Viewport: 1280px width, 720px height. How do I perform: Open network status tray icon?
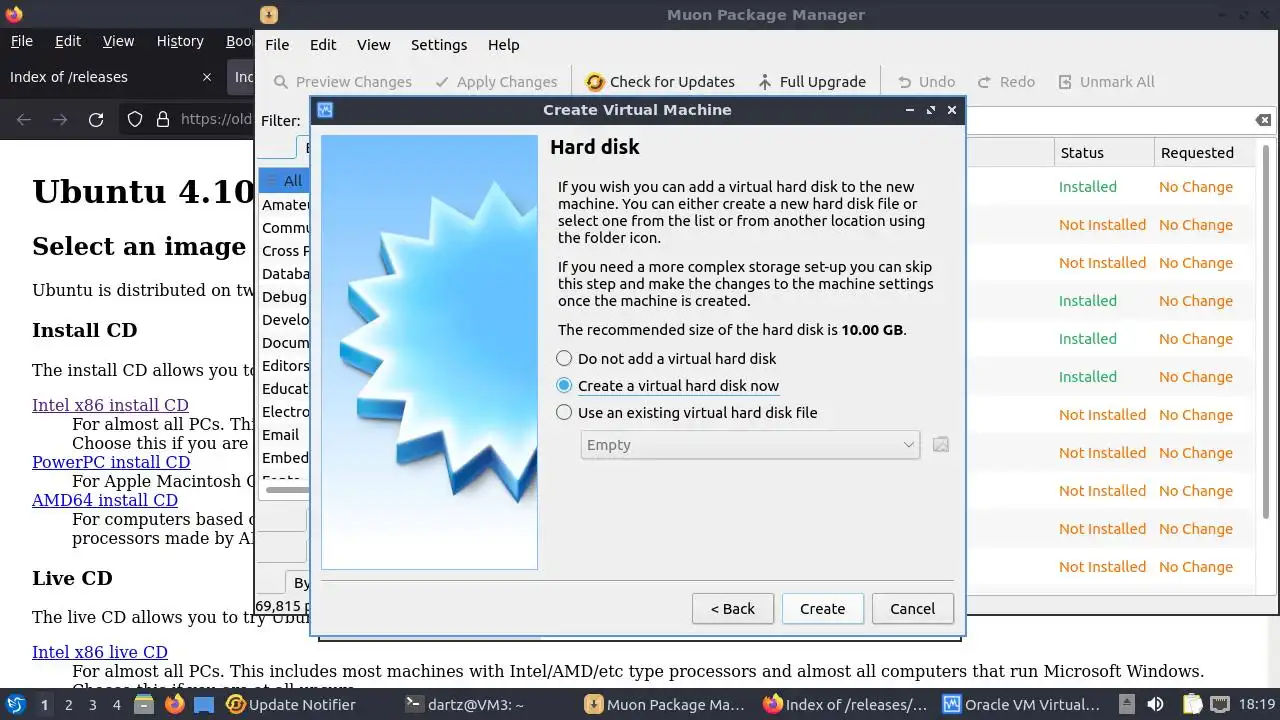(x=1222, y=705)
